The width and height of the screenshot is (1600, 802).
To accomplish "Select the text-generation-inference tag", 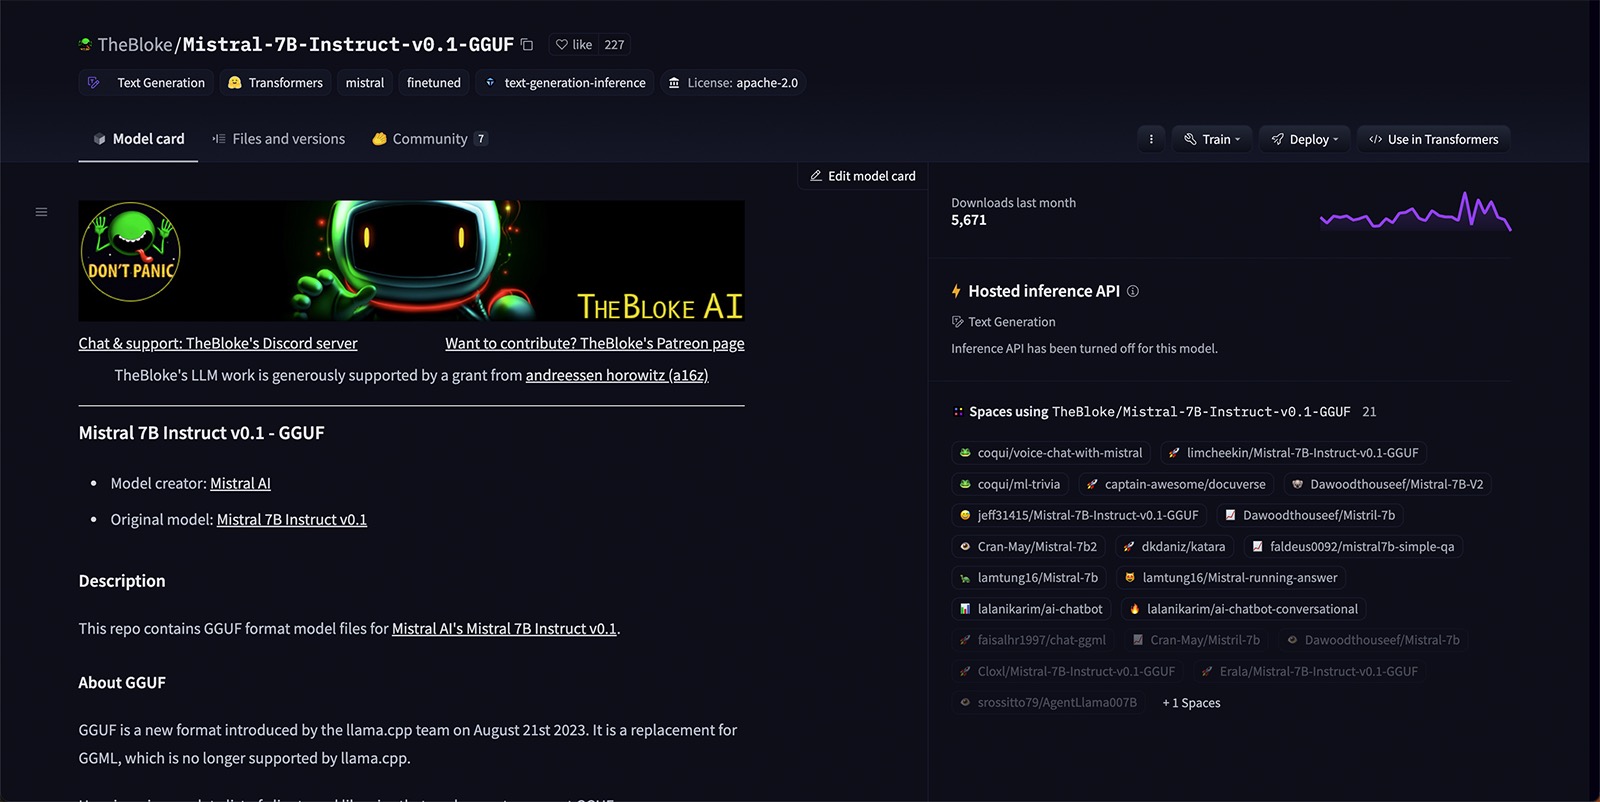I will [565, 83].
